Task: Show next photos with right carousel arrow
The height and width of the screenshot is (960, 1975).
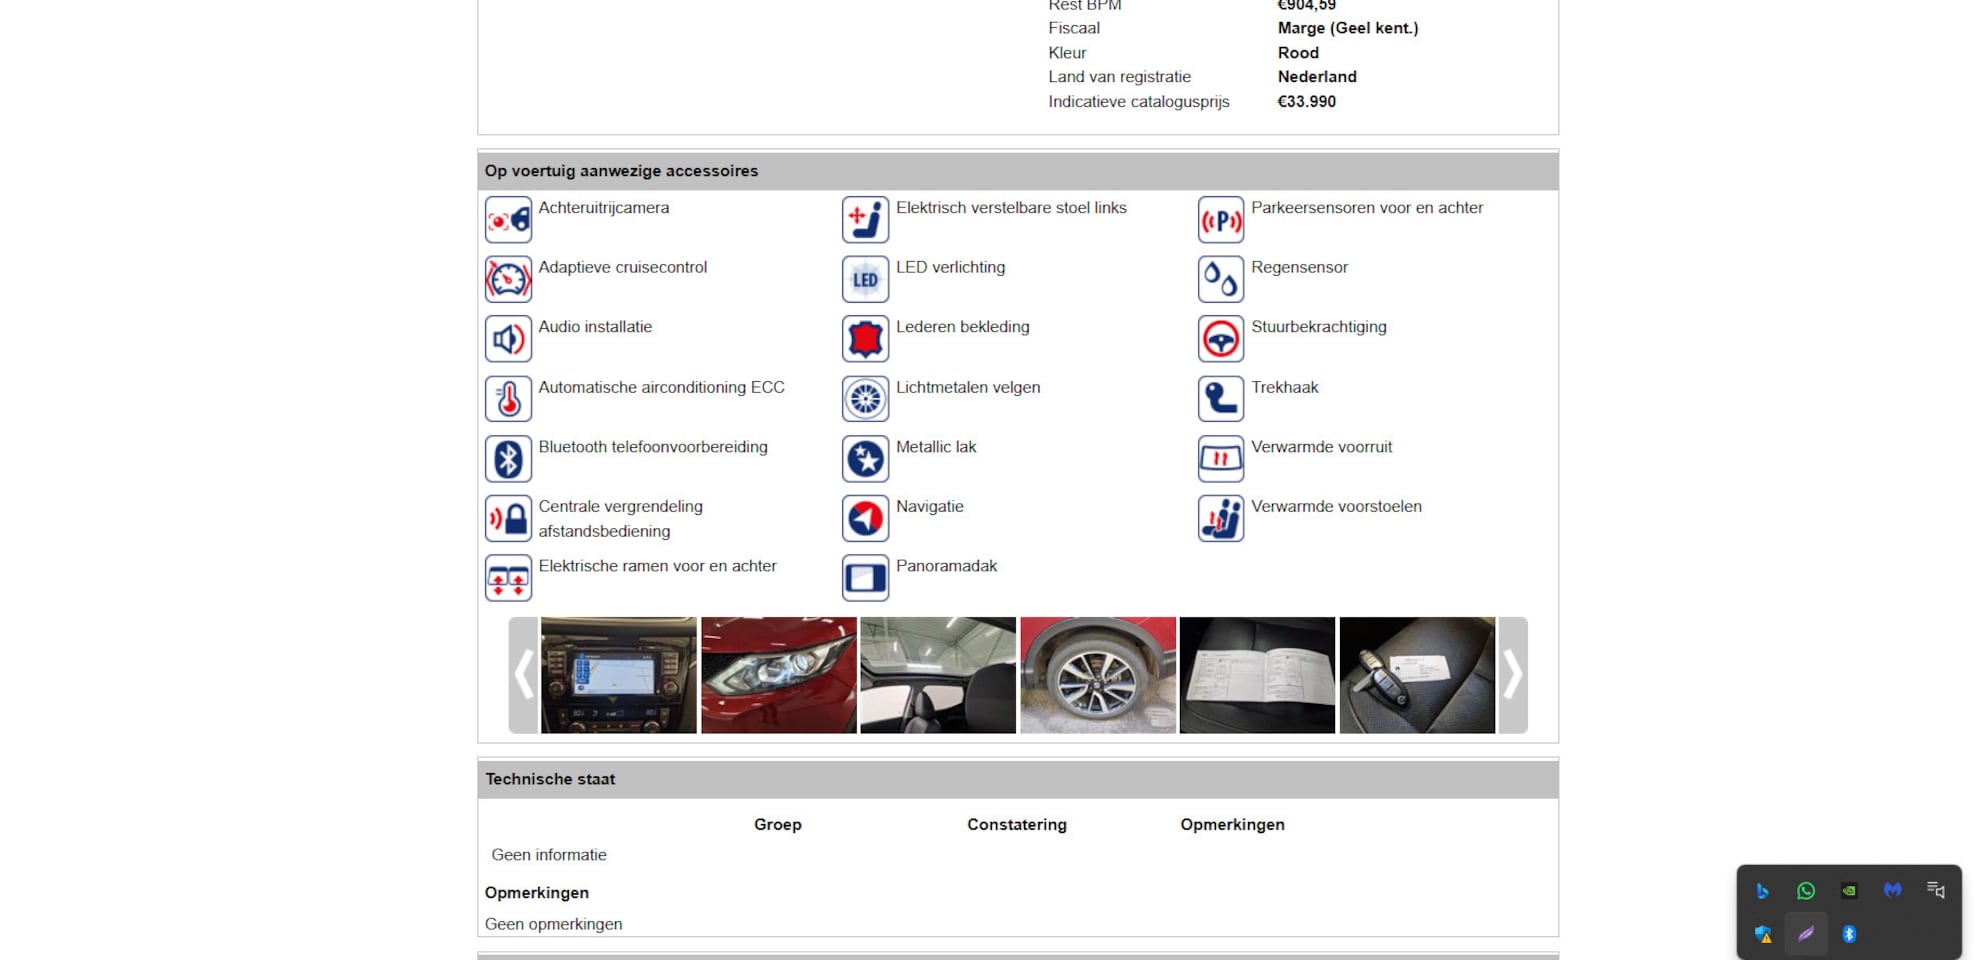Action: point(1512,675)
